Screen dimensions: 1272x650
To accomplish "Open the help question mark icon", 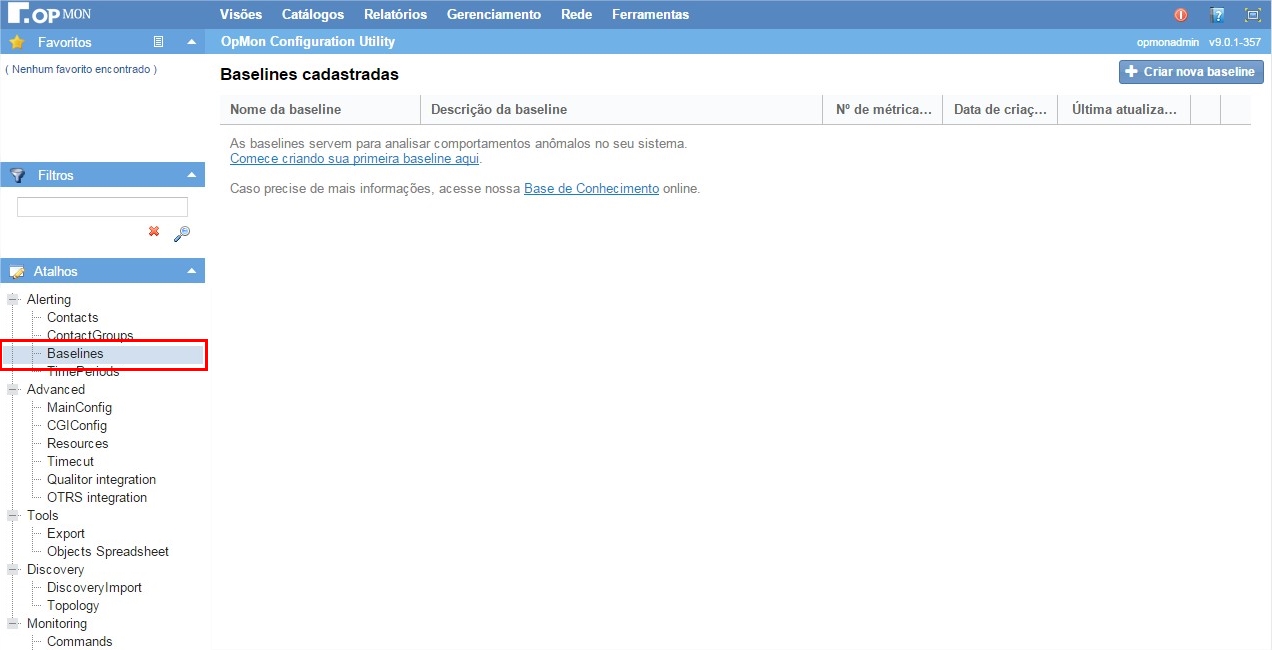I will click(x=1217, y=15).
